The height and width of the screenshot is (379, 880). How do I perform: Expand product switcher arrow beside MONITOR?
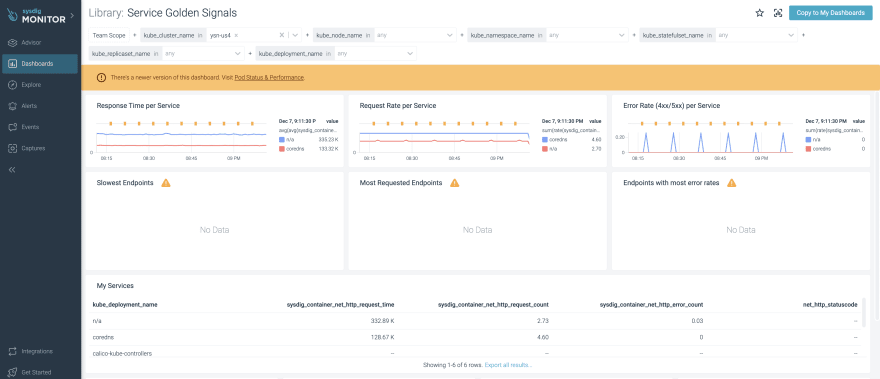click(72, 15)
